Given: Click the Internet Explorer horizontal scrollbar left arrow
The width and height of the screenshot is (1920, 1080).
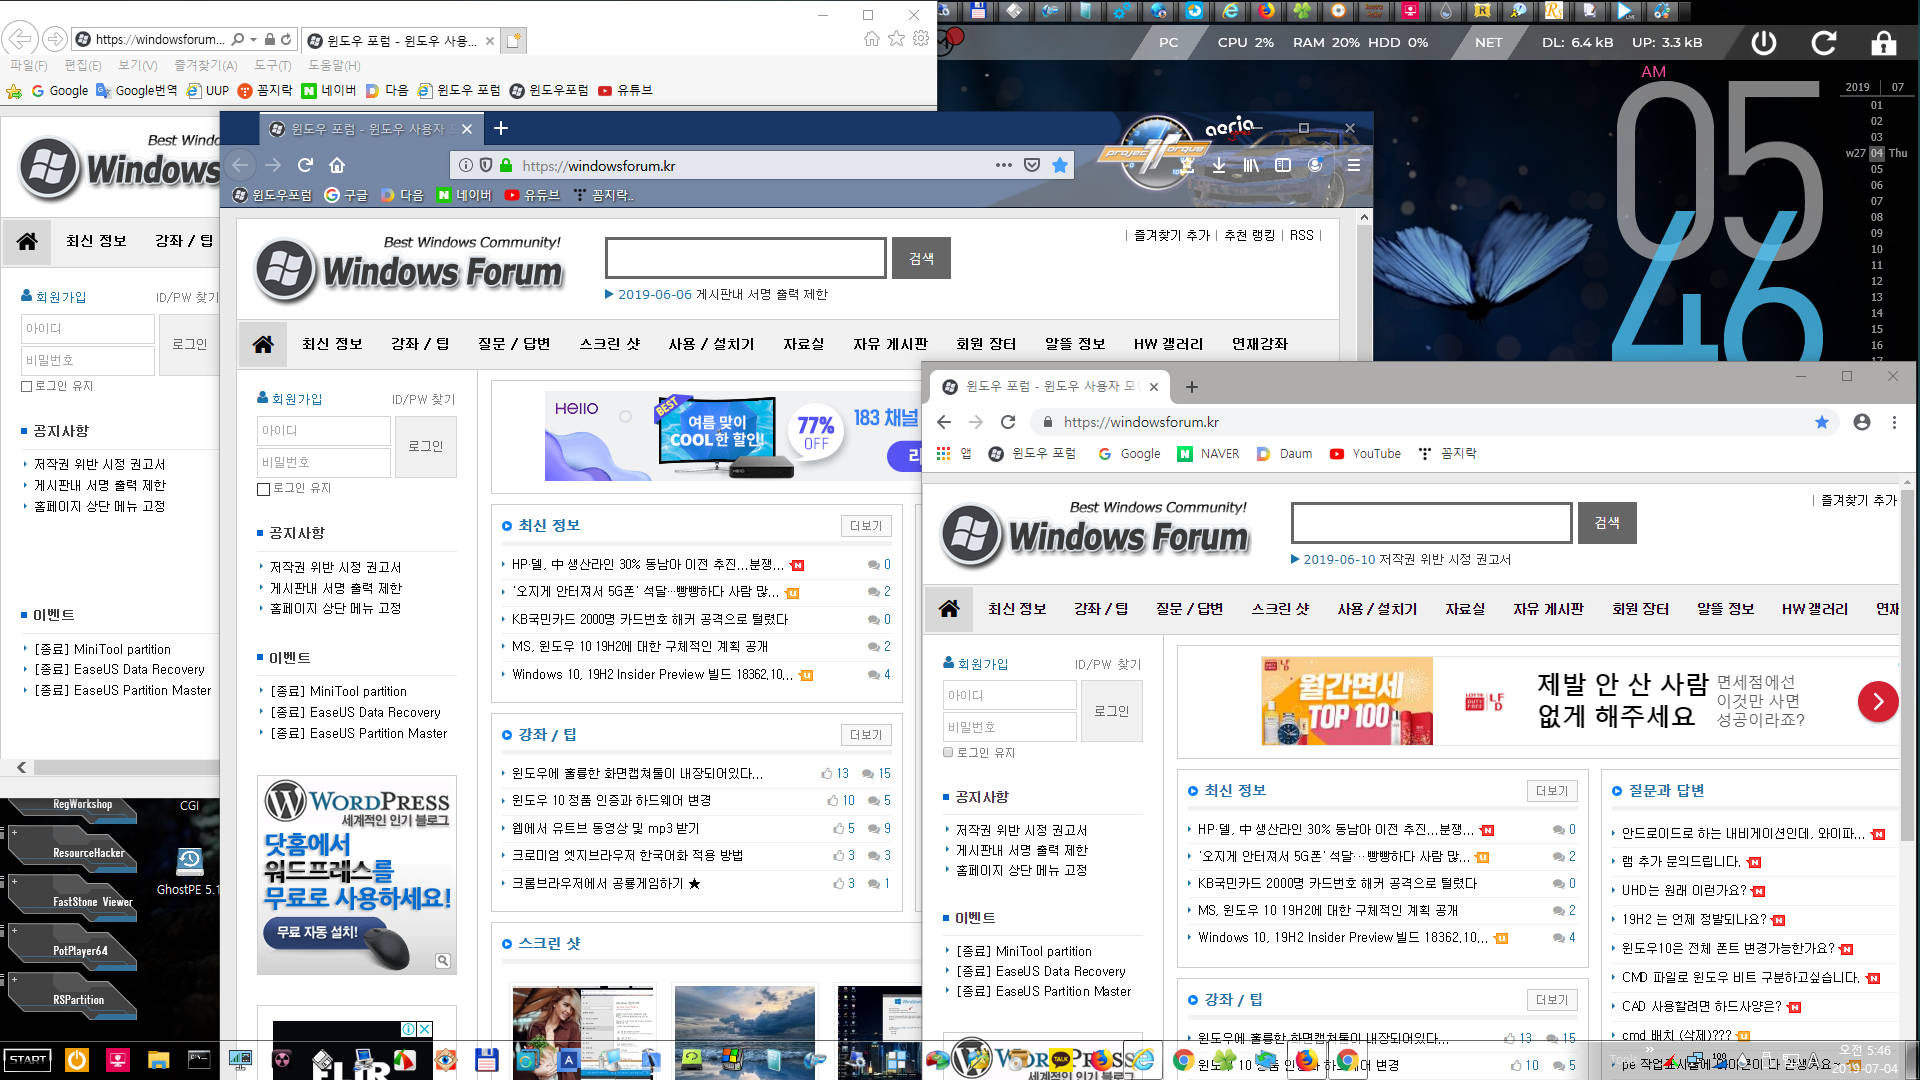Looking at the screenshot, I should click(21, 767).
